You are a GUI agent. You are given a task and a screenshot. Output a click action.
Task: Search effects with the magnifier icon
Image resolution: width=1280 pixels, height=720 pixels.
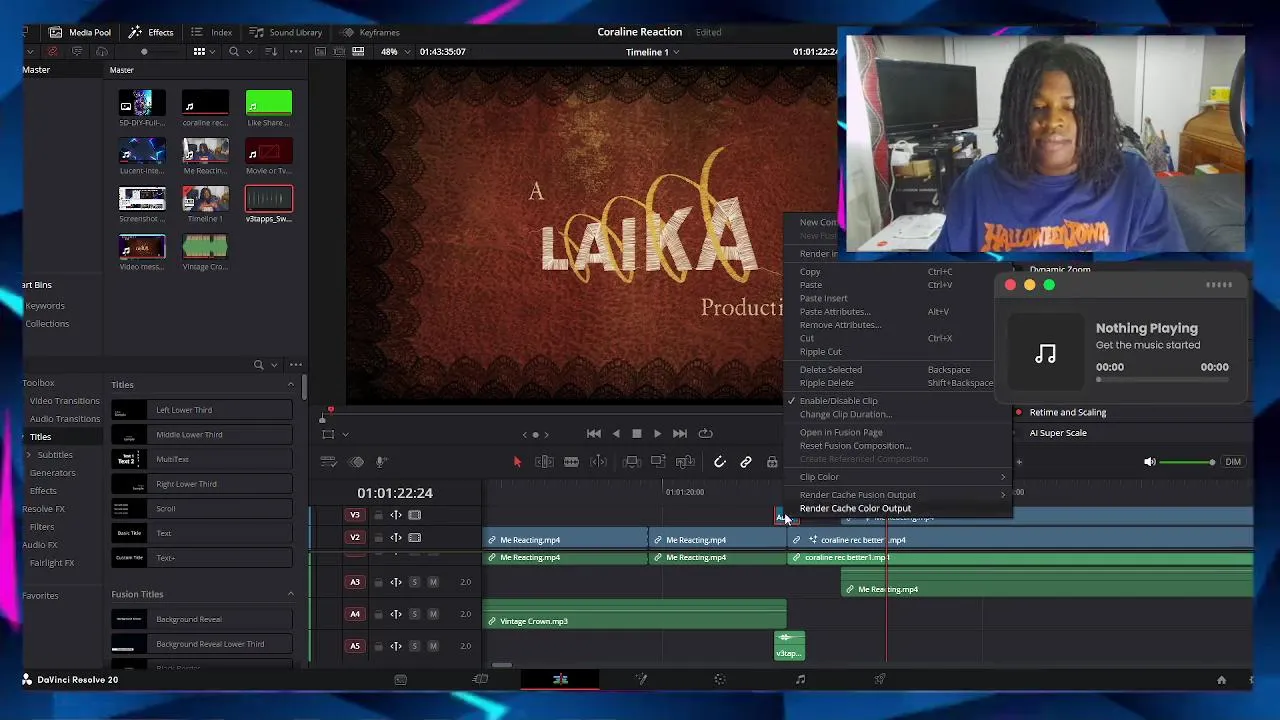258,365
